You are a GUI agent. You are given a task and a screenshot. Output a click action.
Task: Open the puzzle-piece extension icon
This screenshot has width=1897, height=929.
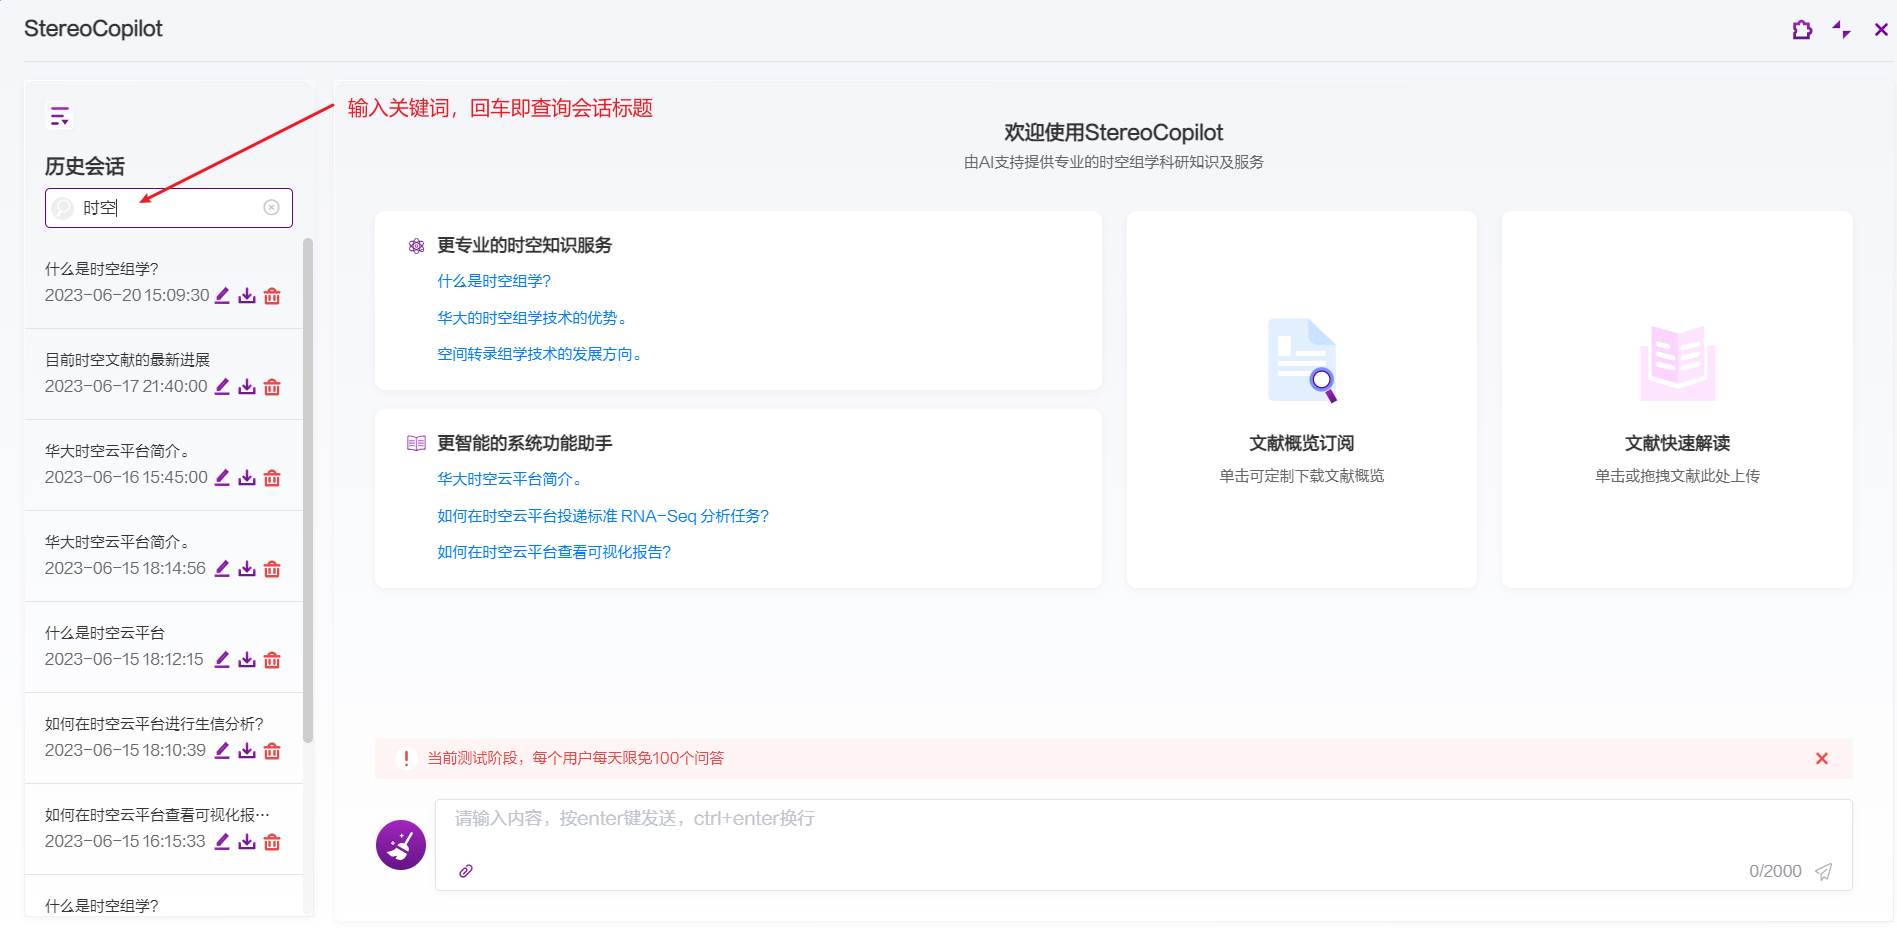[x=1802, y=30]
